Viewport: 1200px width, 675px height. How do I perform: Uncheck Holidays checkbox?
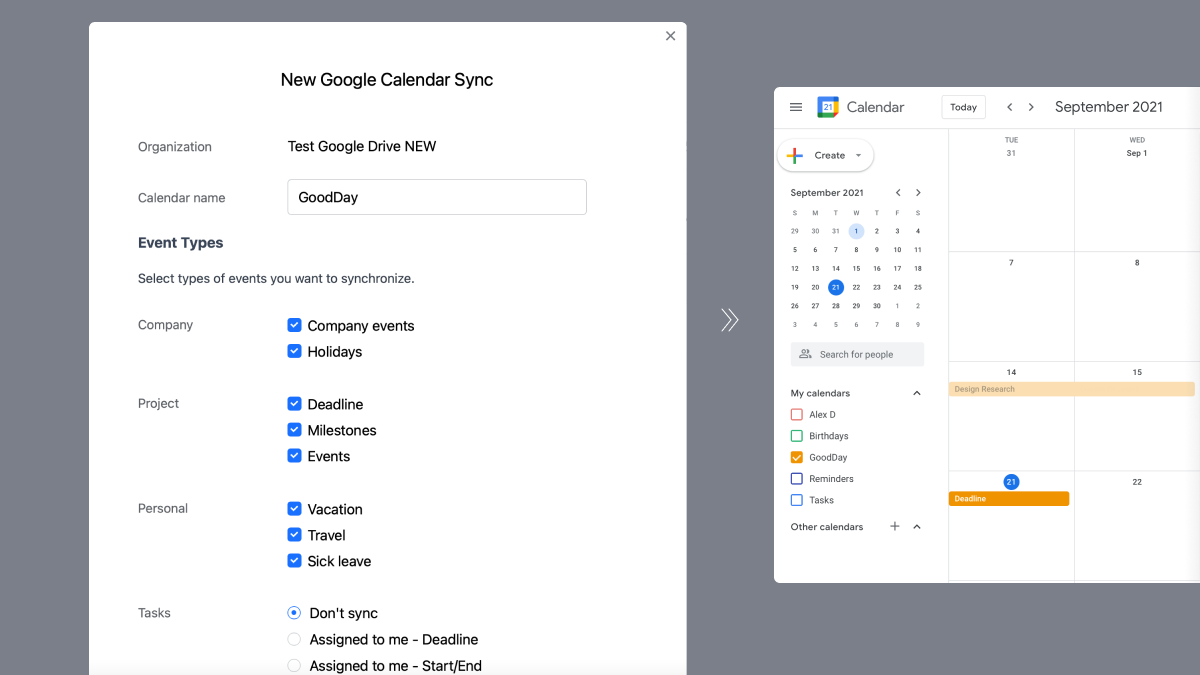pyautogui.click(x=294, y=351)
